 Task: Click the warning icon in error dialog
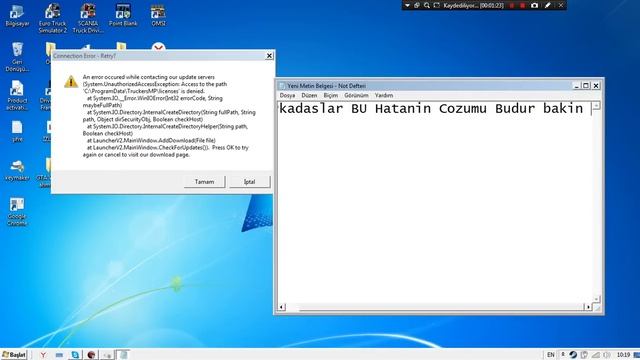click(71, 82)
